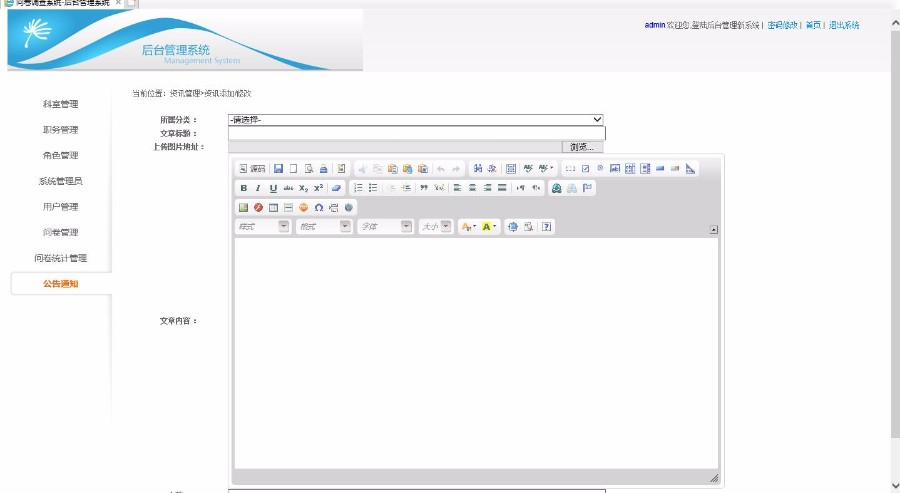Toggle bulleted list
This screenshot has height=493, width=900.
(x=373, y=188)
